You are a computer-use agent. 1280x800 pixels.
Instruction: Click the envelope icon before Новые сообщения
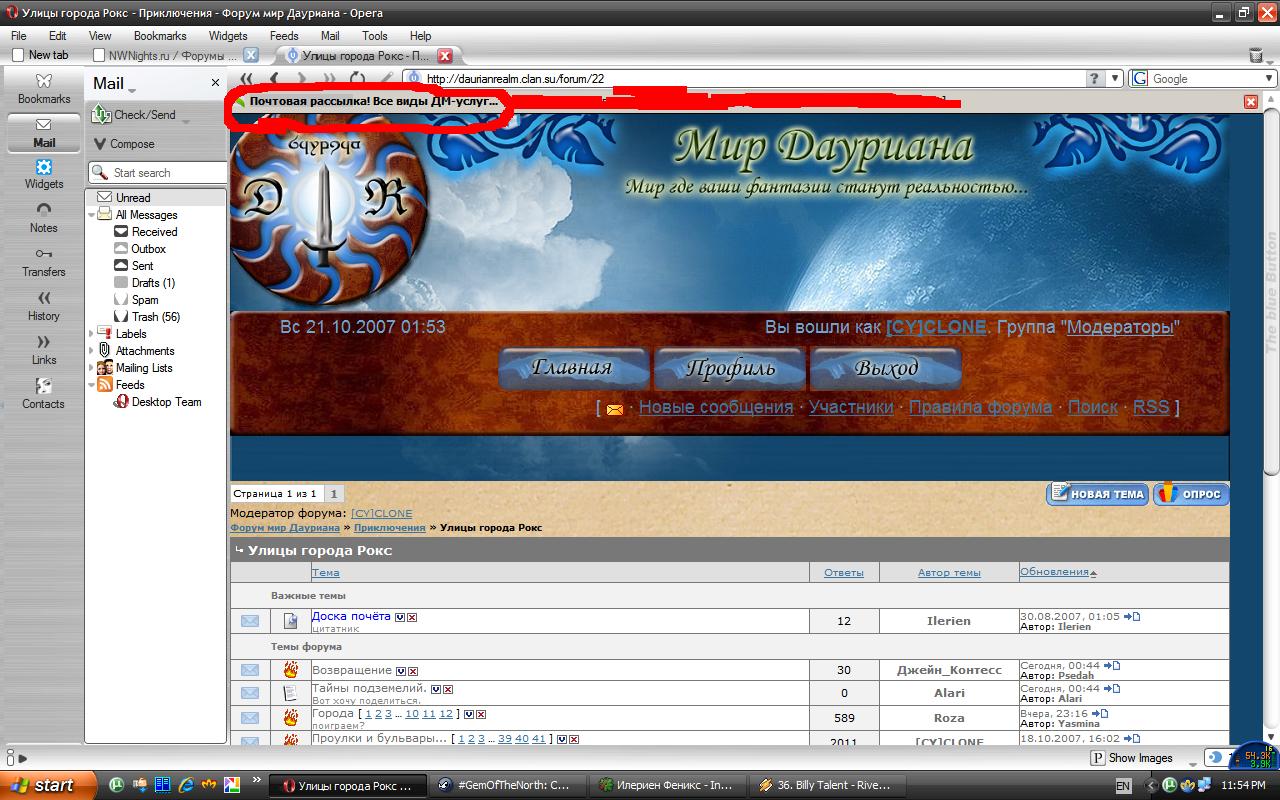(614, 409)
